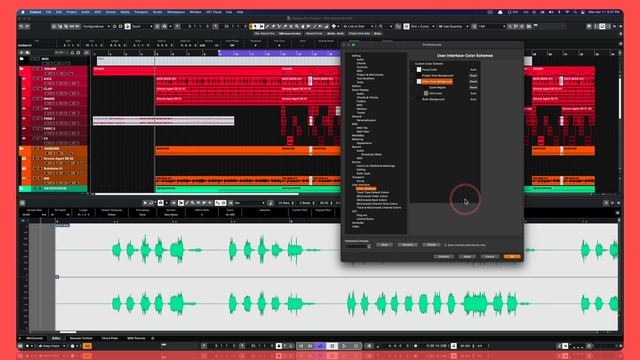Click the Record button on transport bar
The height and width of the screenshot is (360, 640).
[356, 346]
